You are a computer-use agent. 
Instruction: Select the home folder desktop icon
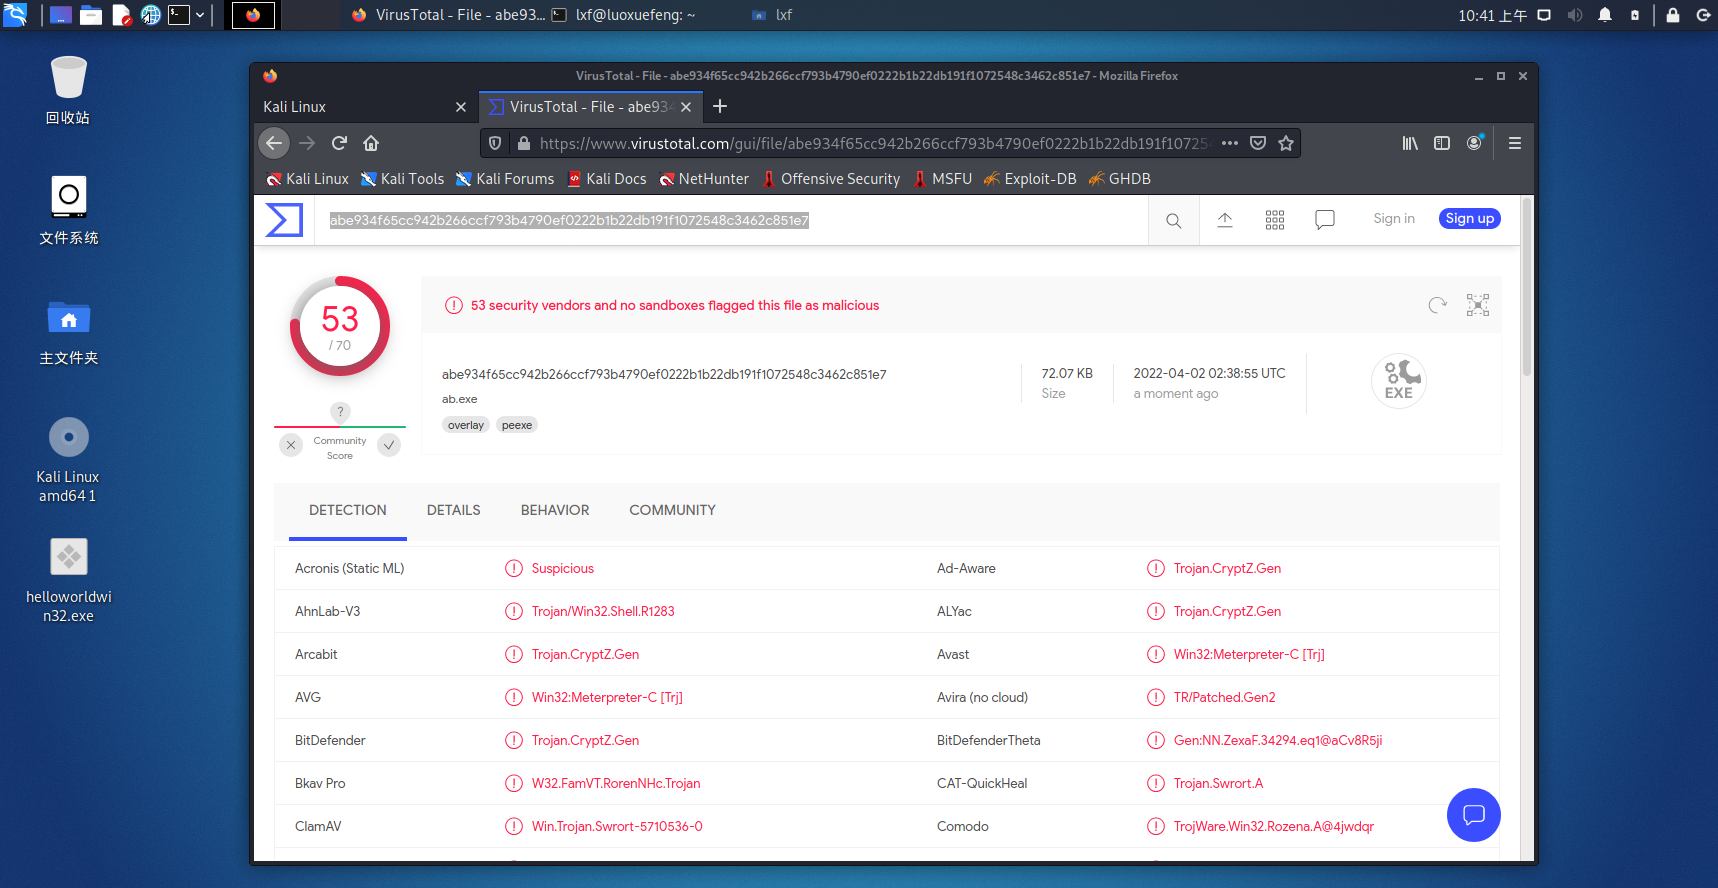pyautogui.click(x=68, y=333)
